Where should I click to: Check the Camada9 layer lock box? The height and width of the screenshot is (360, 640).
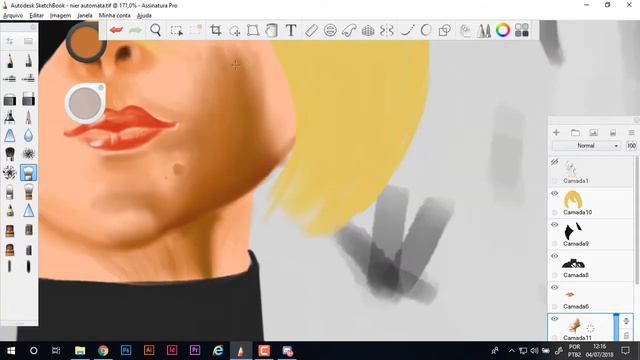tap(554, 244)
